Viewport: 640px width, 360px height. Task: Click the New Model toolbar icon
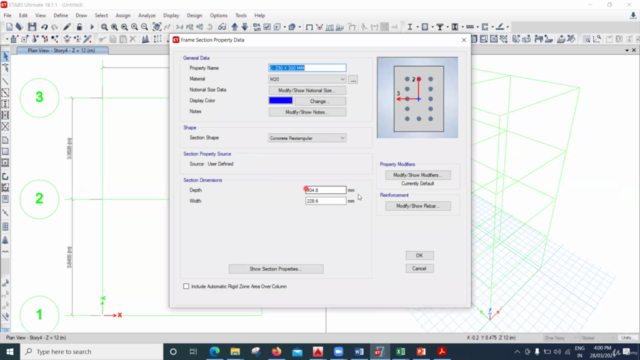tap(9, 27)
